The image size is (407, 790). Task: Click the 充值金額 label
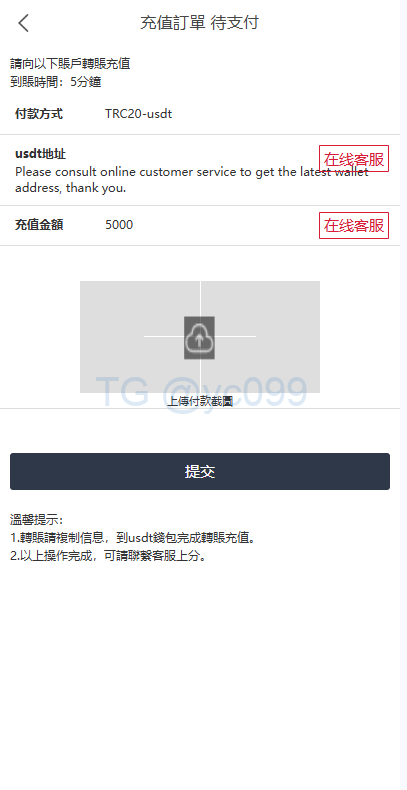[x=39, y=225]
